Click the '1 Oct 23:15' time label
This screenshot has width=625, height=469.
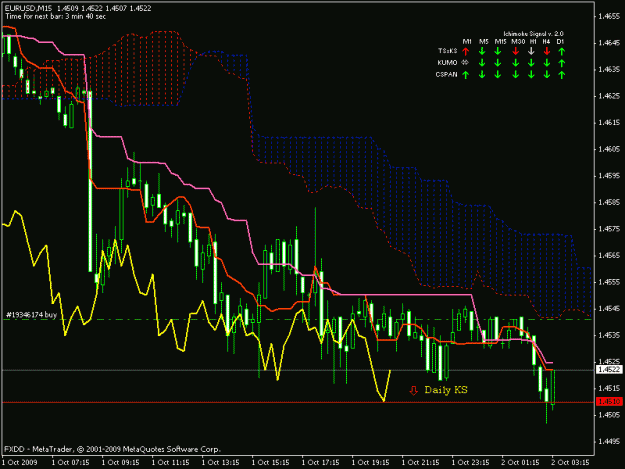[470, 463]
